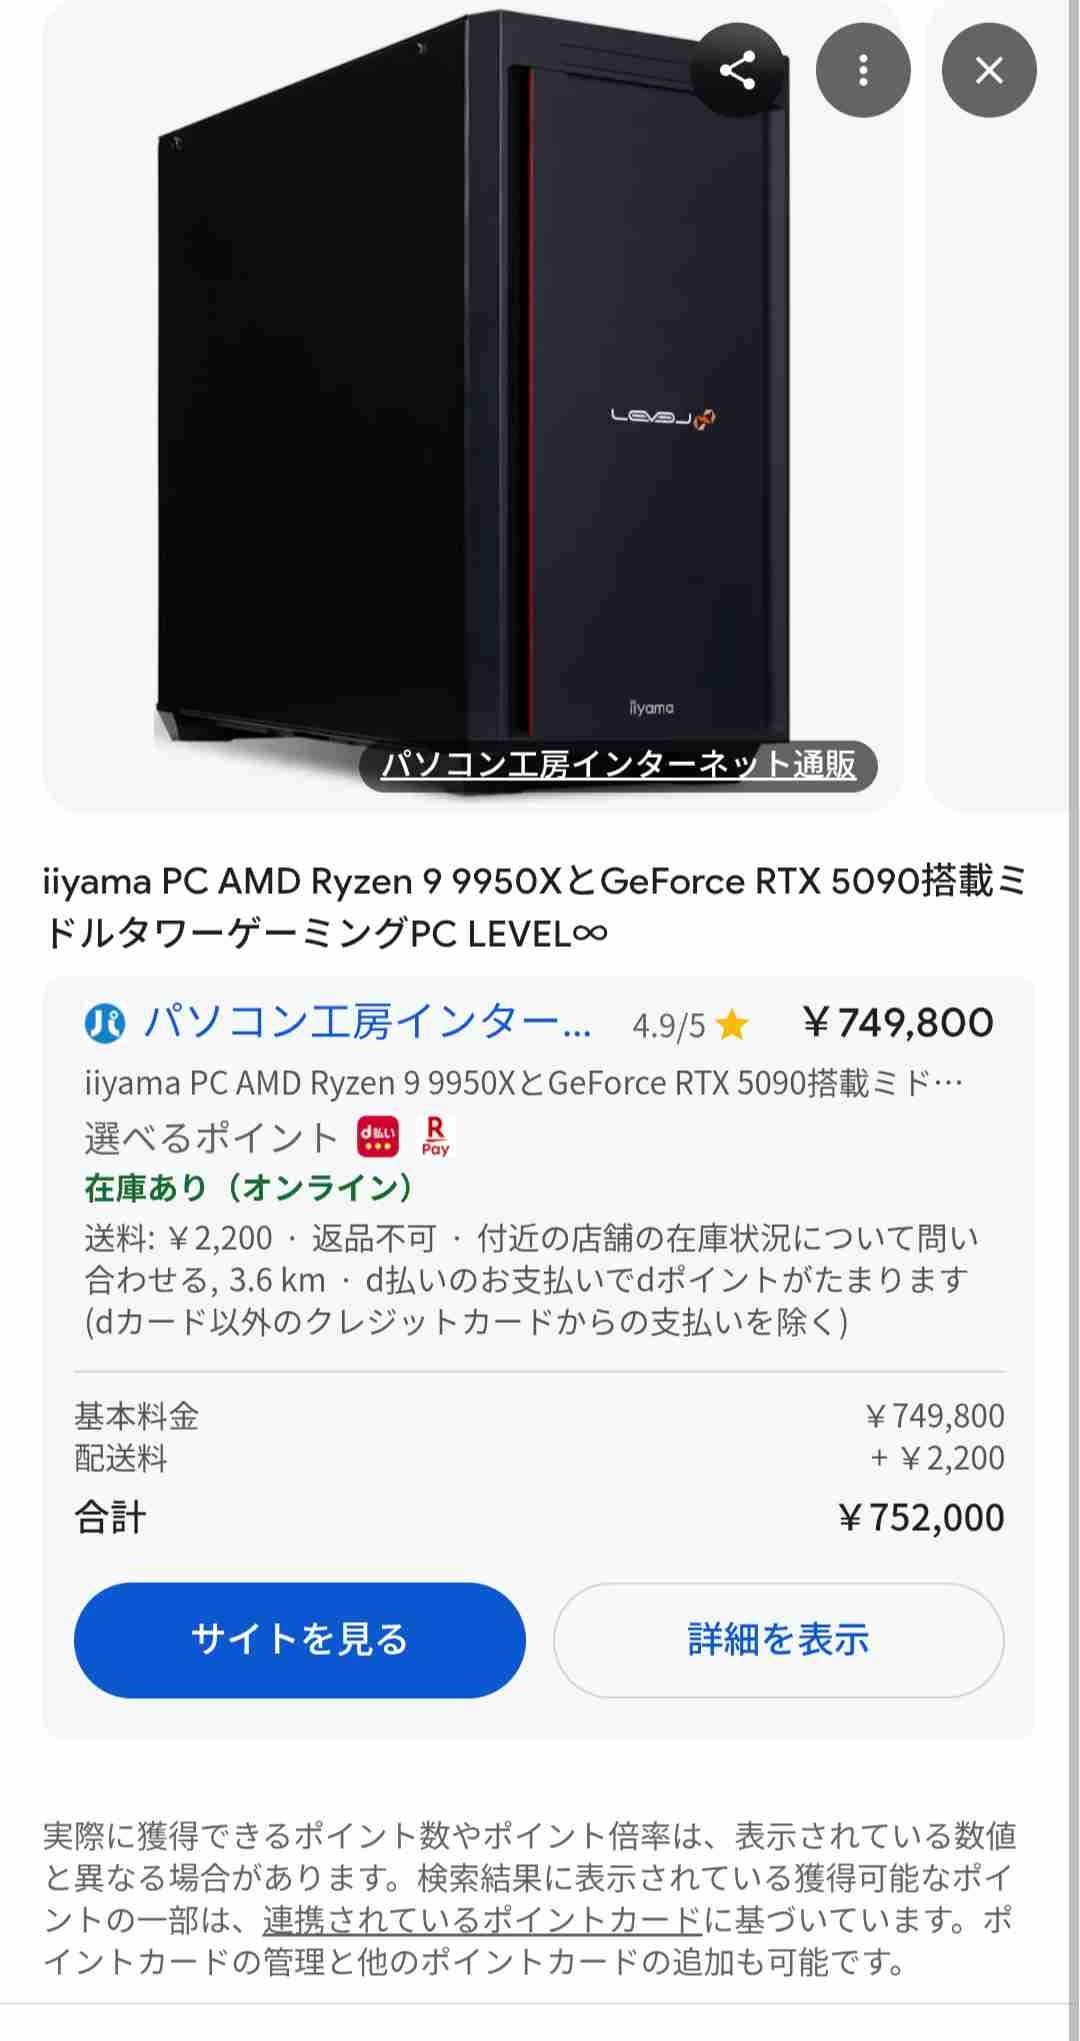Click the 合計 ￥752,000 total row
Viewport: 1080px width, 2041px height.
pos(540,1517)
